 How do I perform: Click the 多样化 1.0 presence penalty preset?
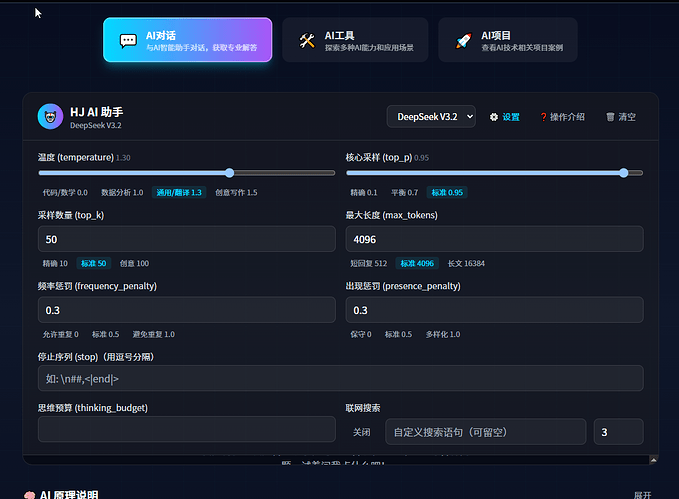tap(443, 334)
